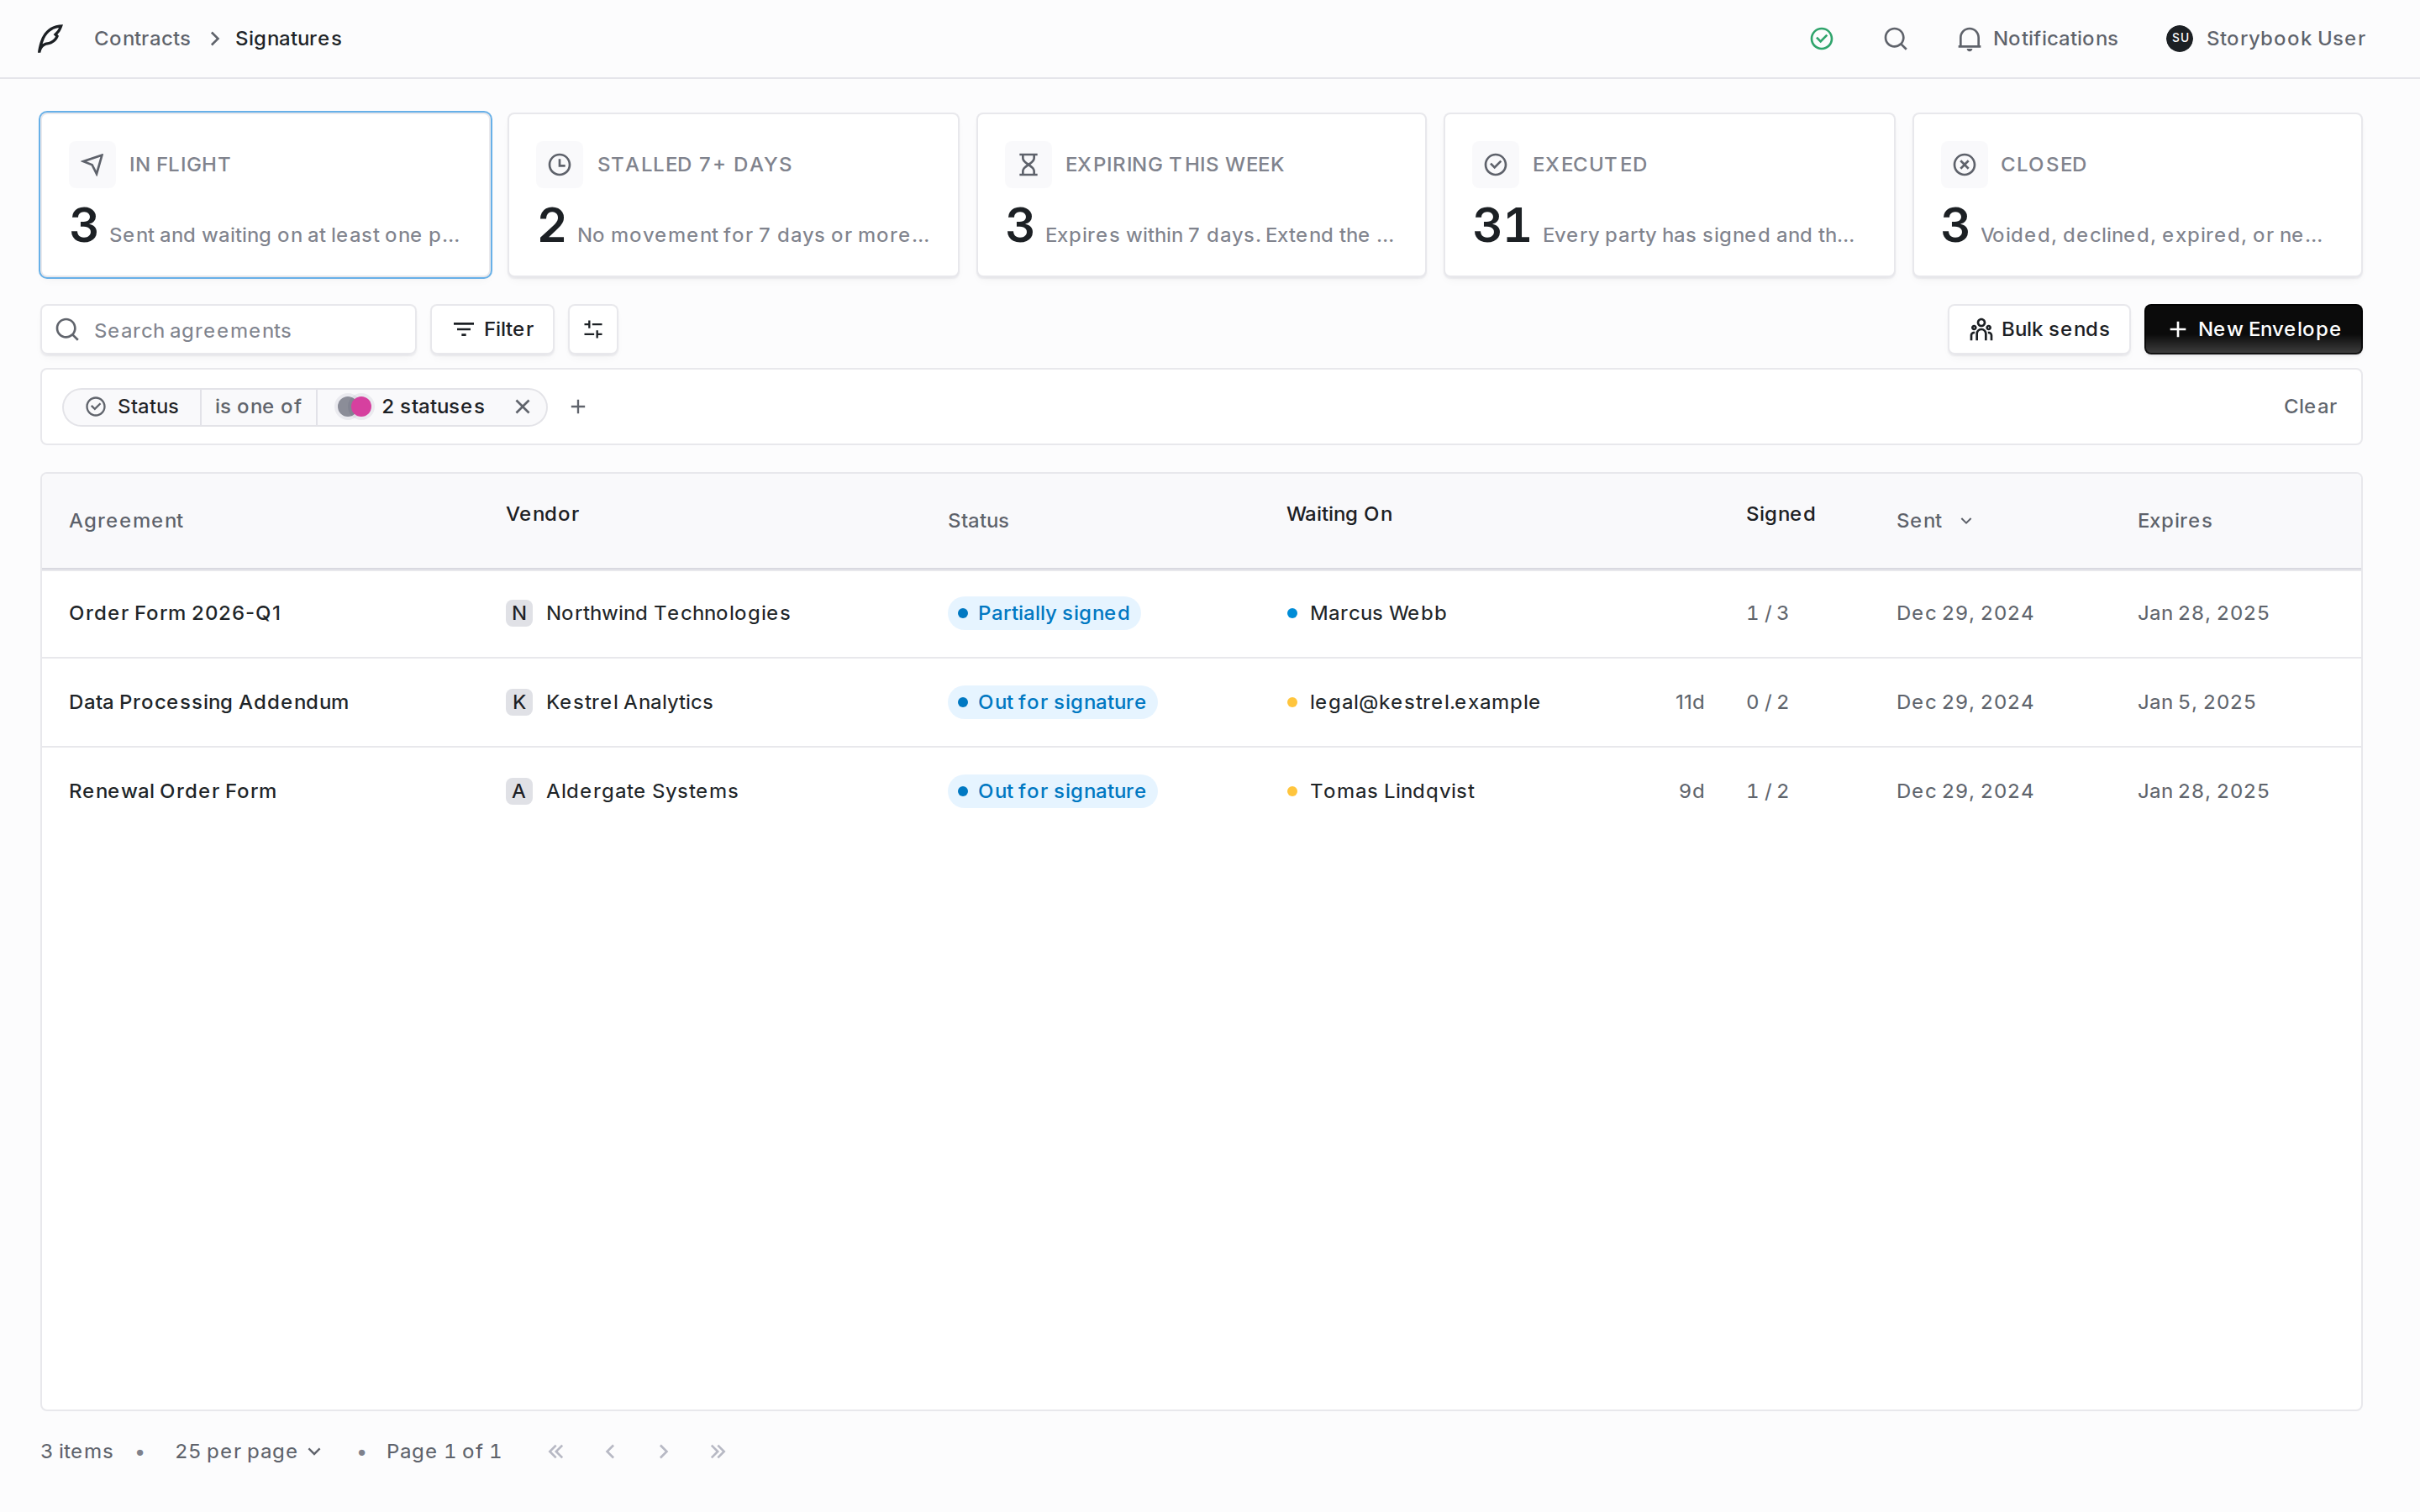
Task: Open the Status filter field selector
Action: (x=133, y=406)
